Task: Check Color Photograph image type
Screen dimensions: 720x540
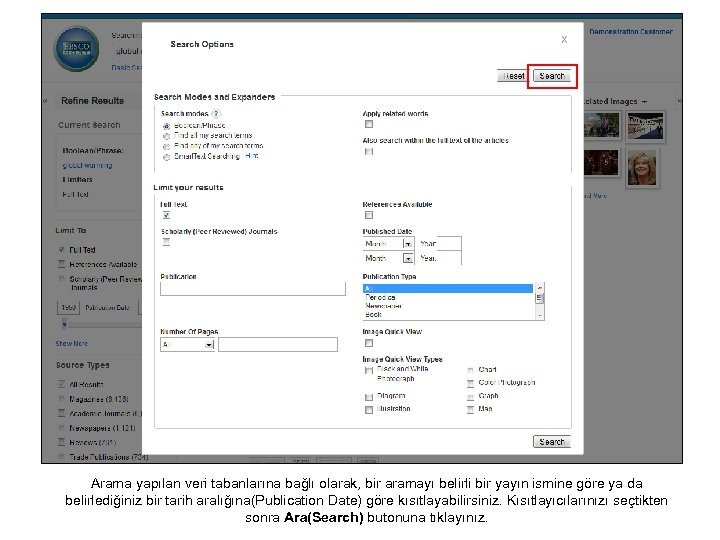Action: coord(470,383)
